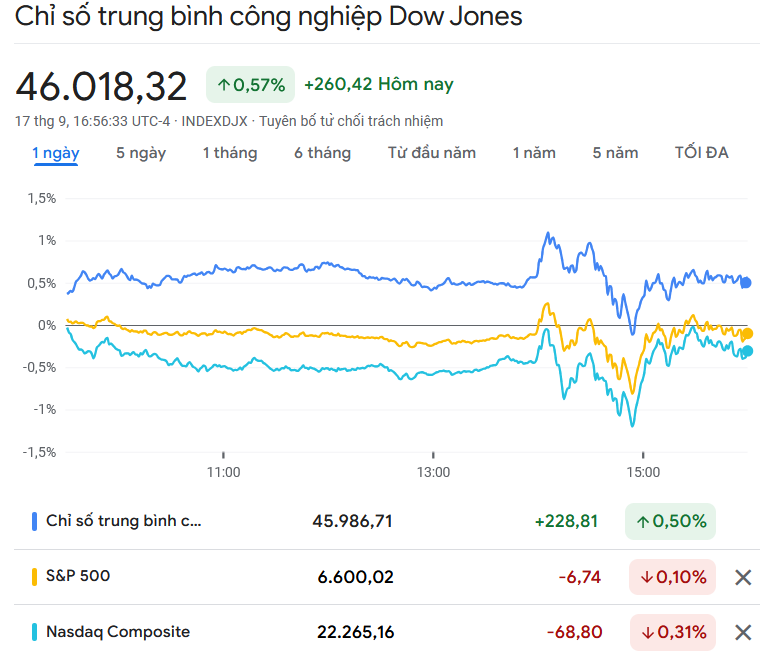This screenshot has height=659, width=760.
Task: Click the +260,42 Hôm nay change text
Action: point(379,84)
